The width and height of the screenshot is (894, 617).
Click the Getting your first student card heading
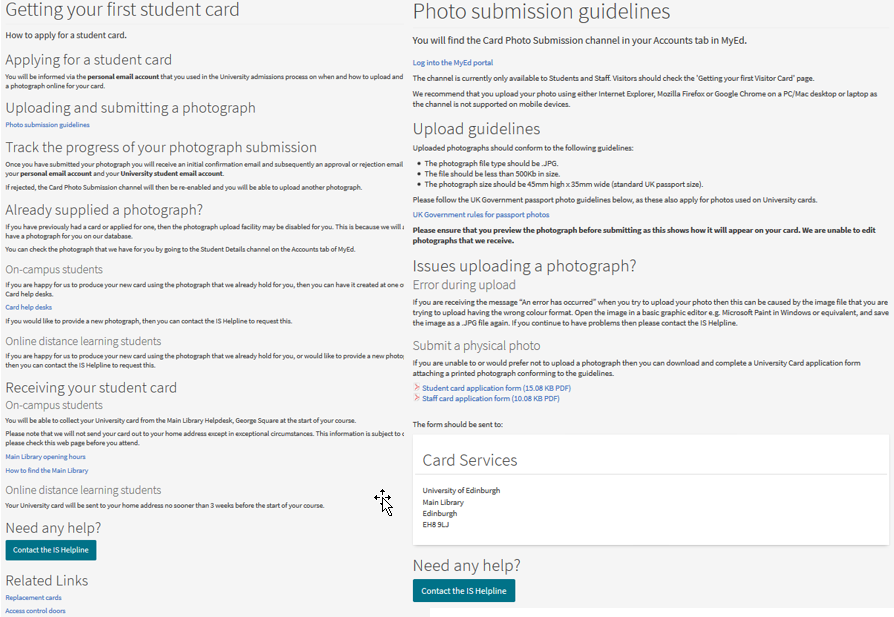pyautogui.click(x=123, y=10)
